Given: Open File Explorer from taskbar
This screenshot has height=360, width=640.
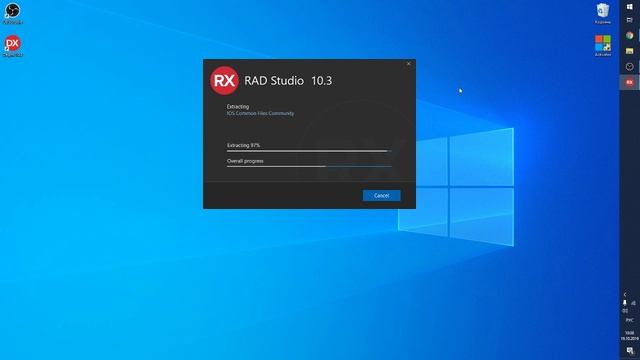Looking at the screenshot, I should coord(629,51).
